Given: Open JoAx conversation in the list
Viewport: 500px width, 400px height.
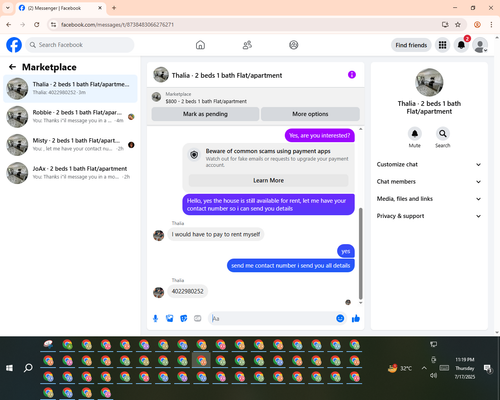Looking at the screenshot, I should click(70, 173).
